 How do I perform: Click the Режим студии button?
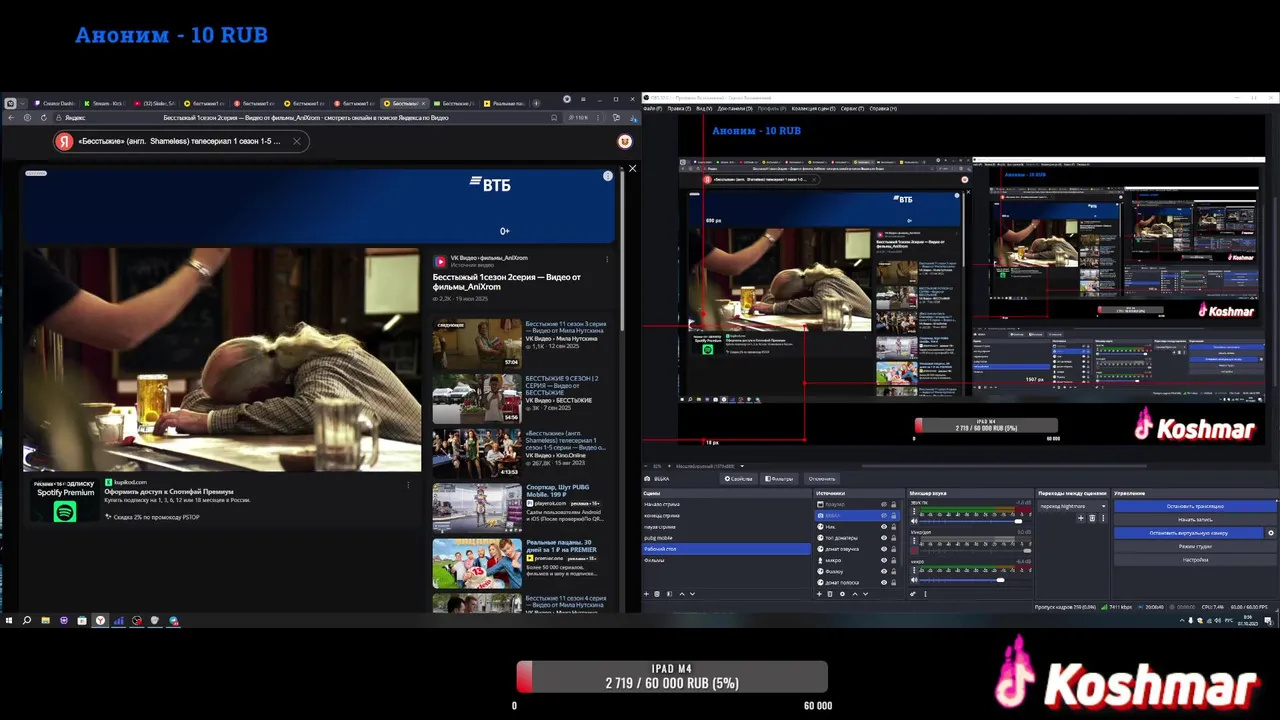pos(1195,547)
